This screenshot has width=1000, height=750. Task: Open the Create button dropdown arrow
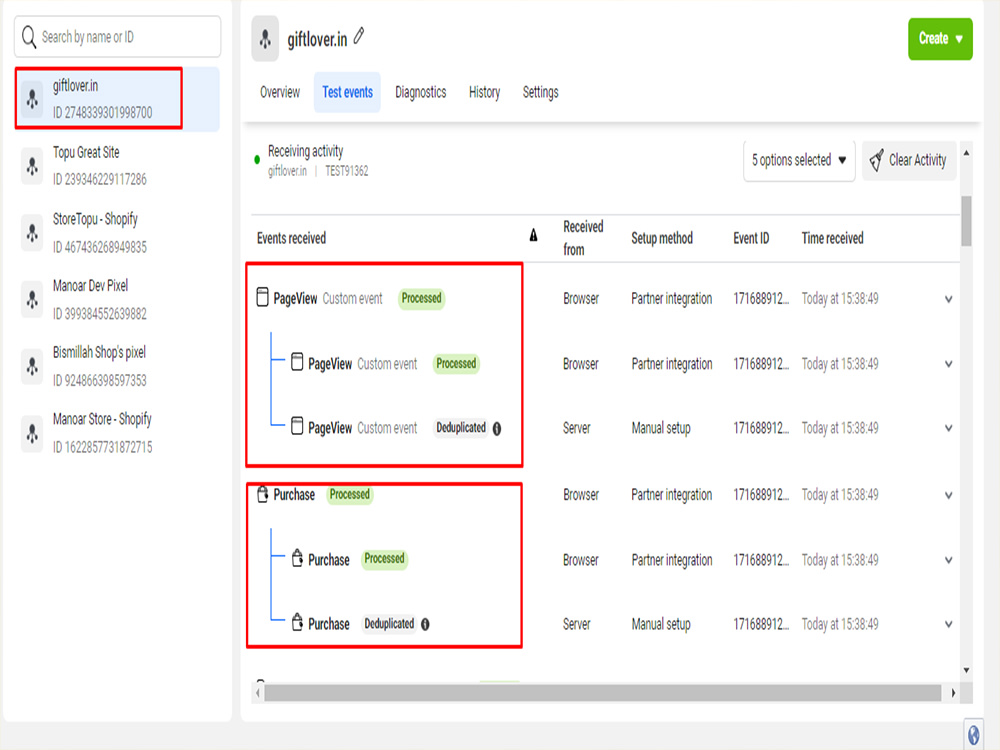click(x=958, y=39)
